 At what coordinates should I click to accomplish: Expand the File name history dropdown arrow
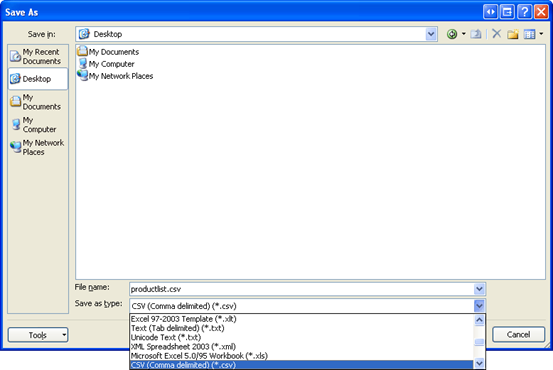[479, 289]
